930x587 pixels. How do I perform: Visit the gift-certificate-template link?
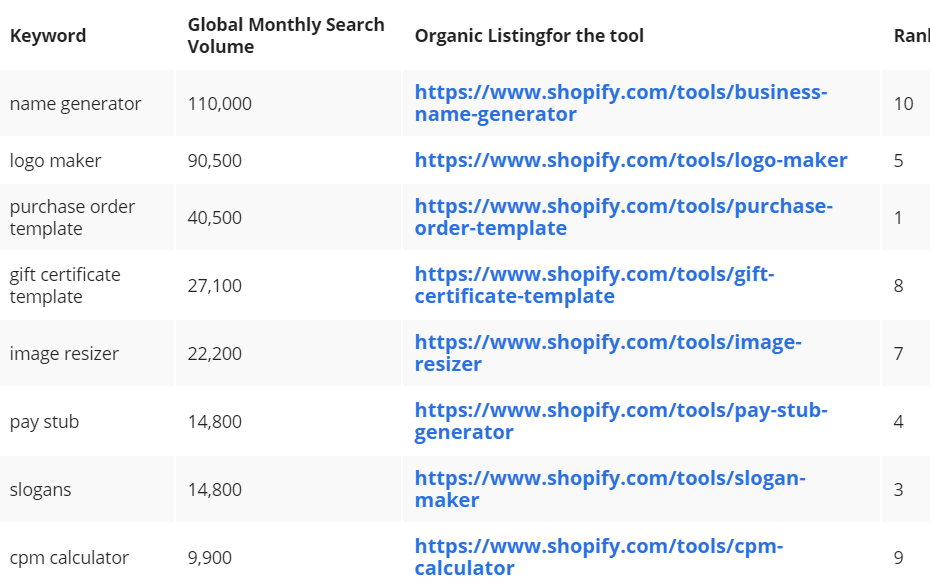(x=594, y=285)
